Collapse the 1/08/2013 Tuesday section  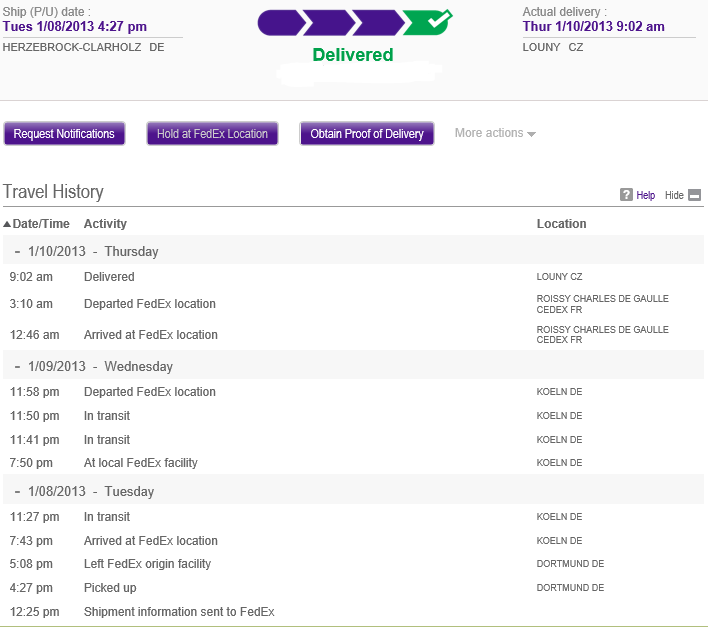18,491
